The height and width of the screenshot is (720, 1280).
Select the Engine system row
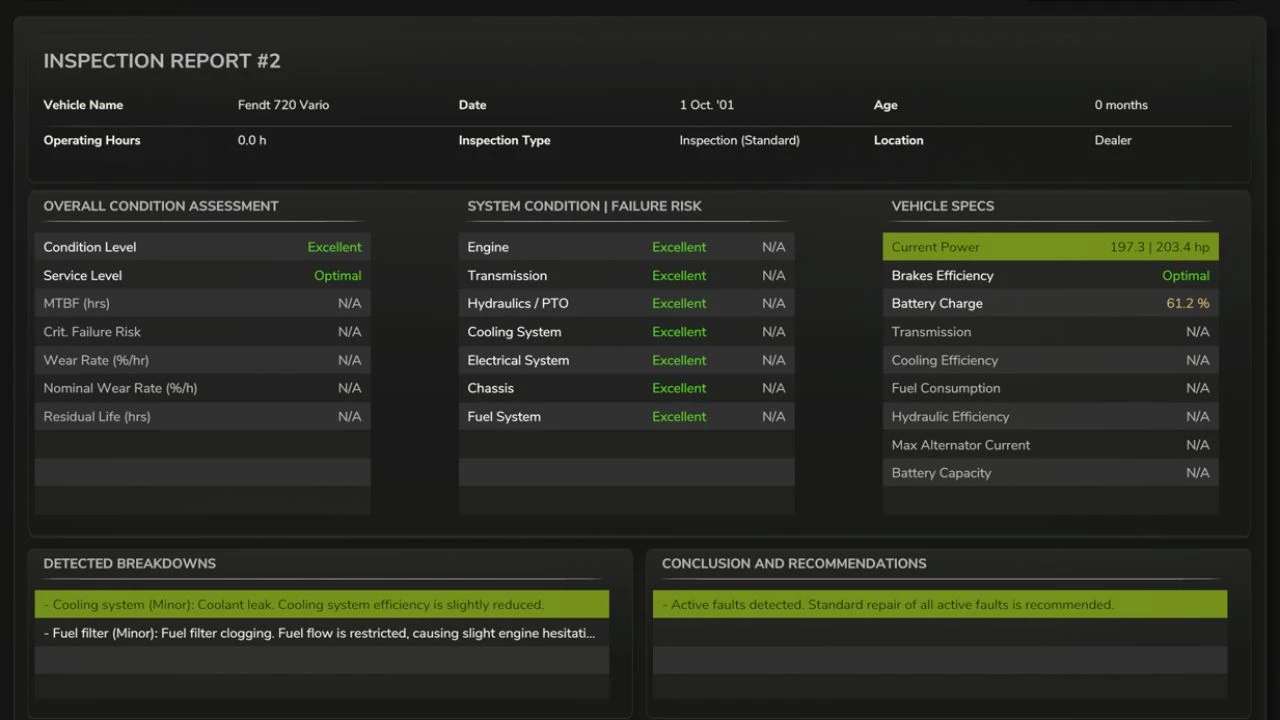tap(626, 247)
